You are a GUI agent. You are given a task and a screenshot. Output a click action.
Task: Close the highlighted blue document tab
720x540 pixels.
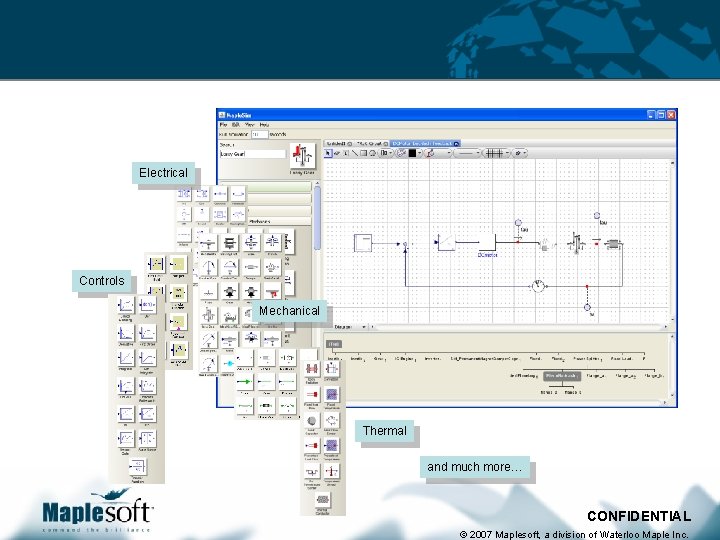click(456, 144)
